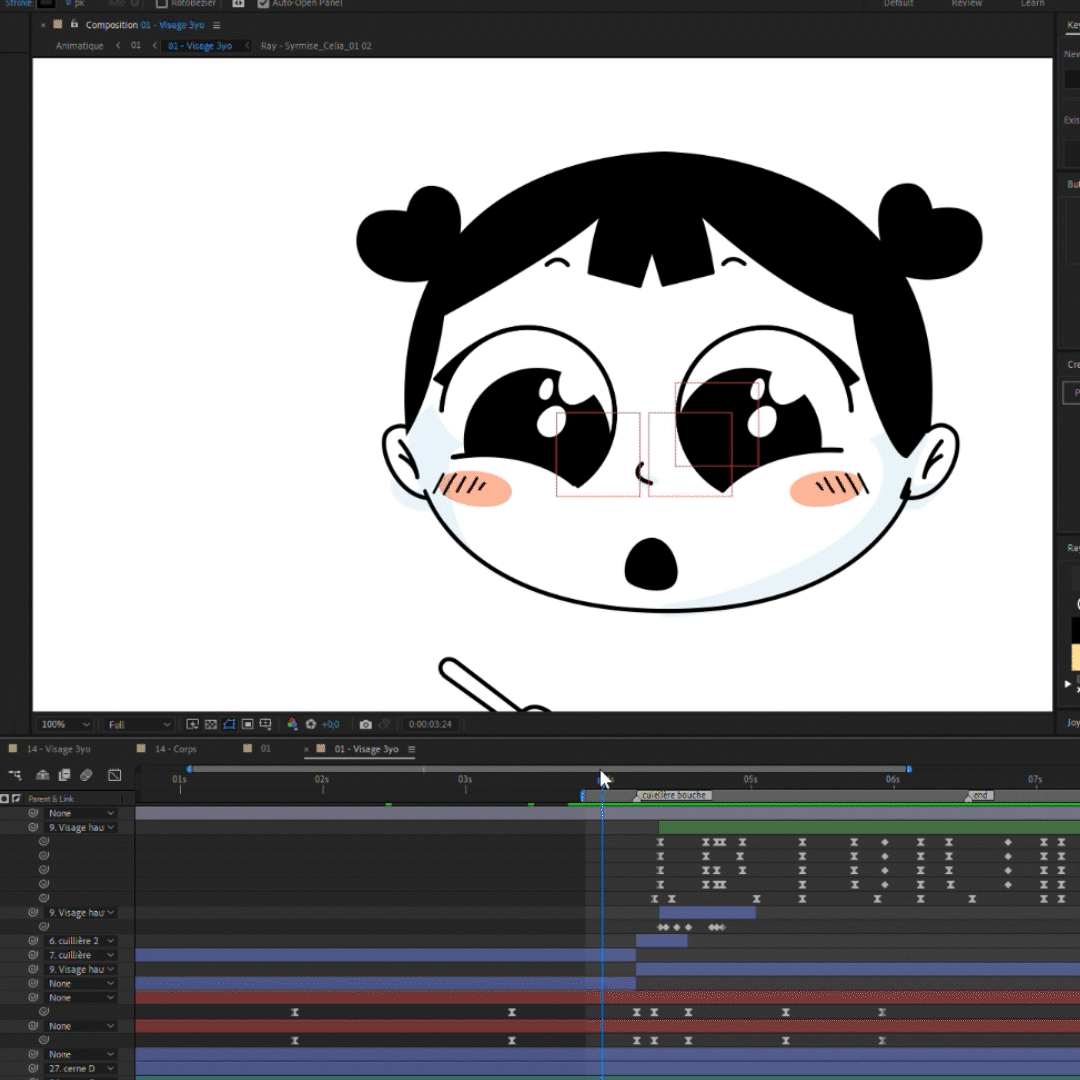Toggle hide shy layers in timeline

pyautogui.click(x=42, y=775)
